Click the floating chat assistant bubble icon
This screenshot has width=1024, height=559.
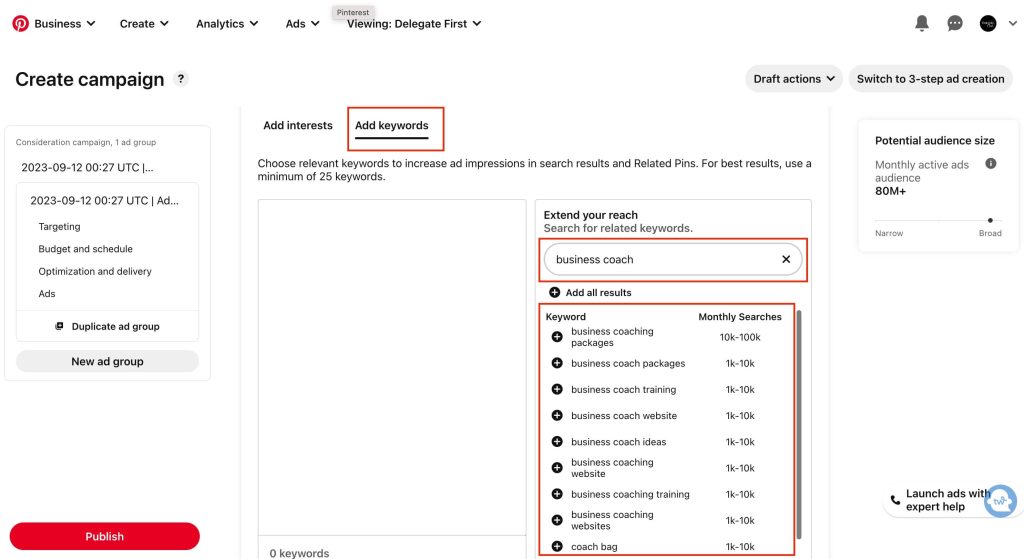(1000, 502)
